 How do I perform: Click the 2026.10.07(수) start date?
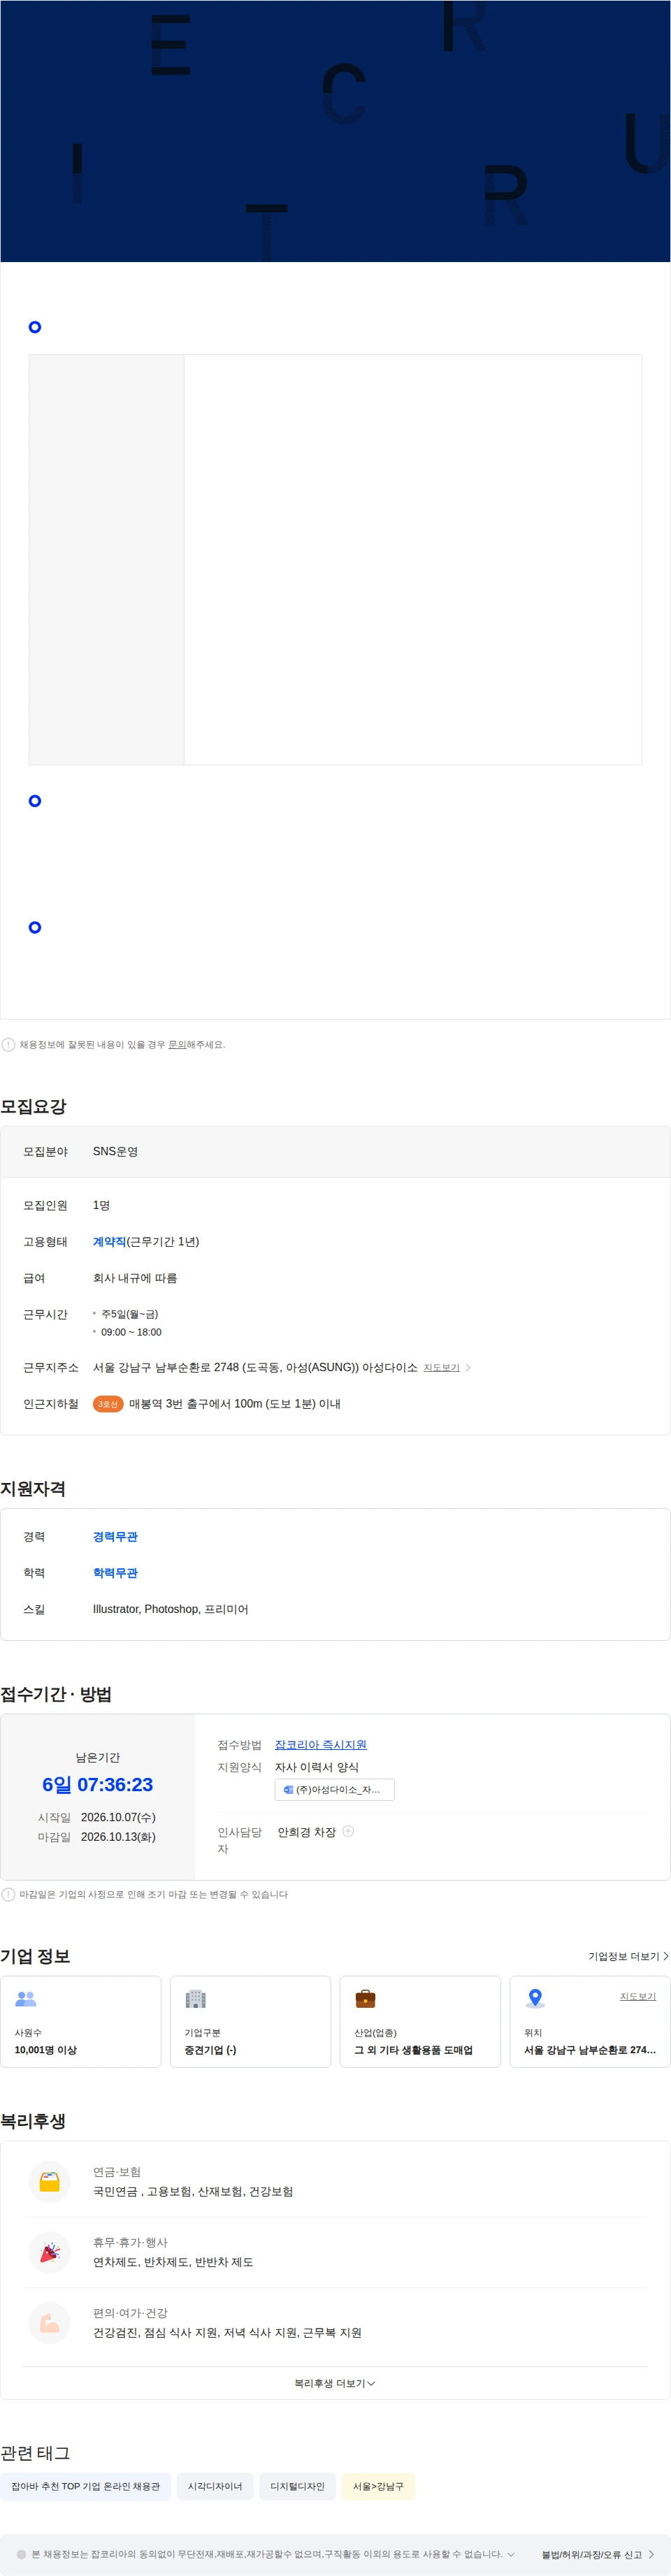(118, 1817)
